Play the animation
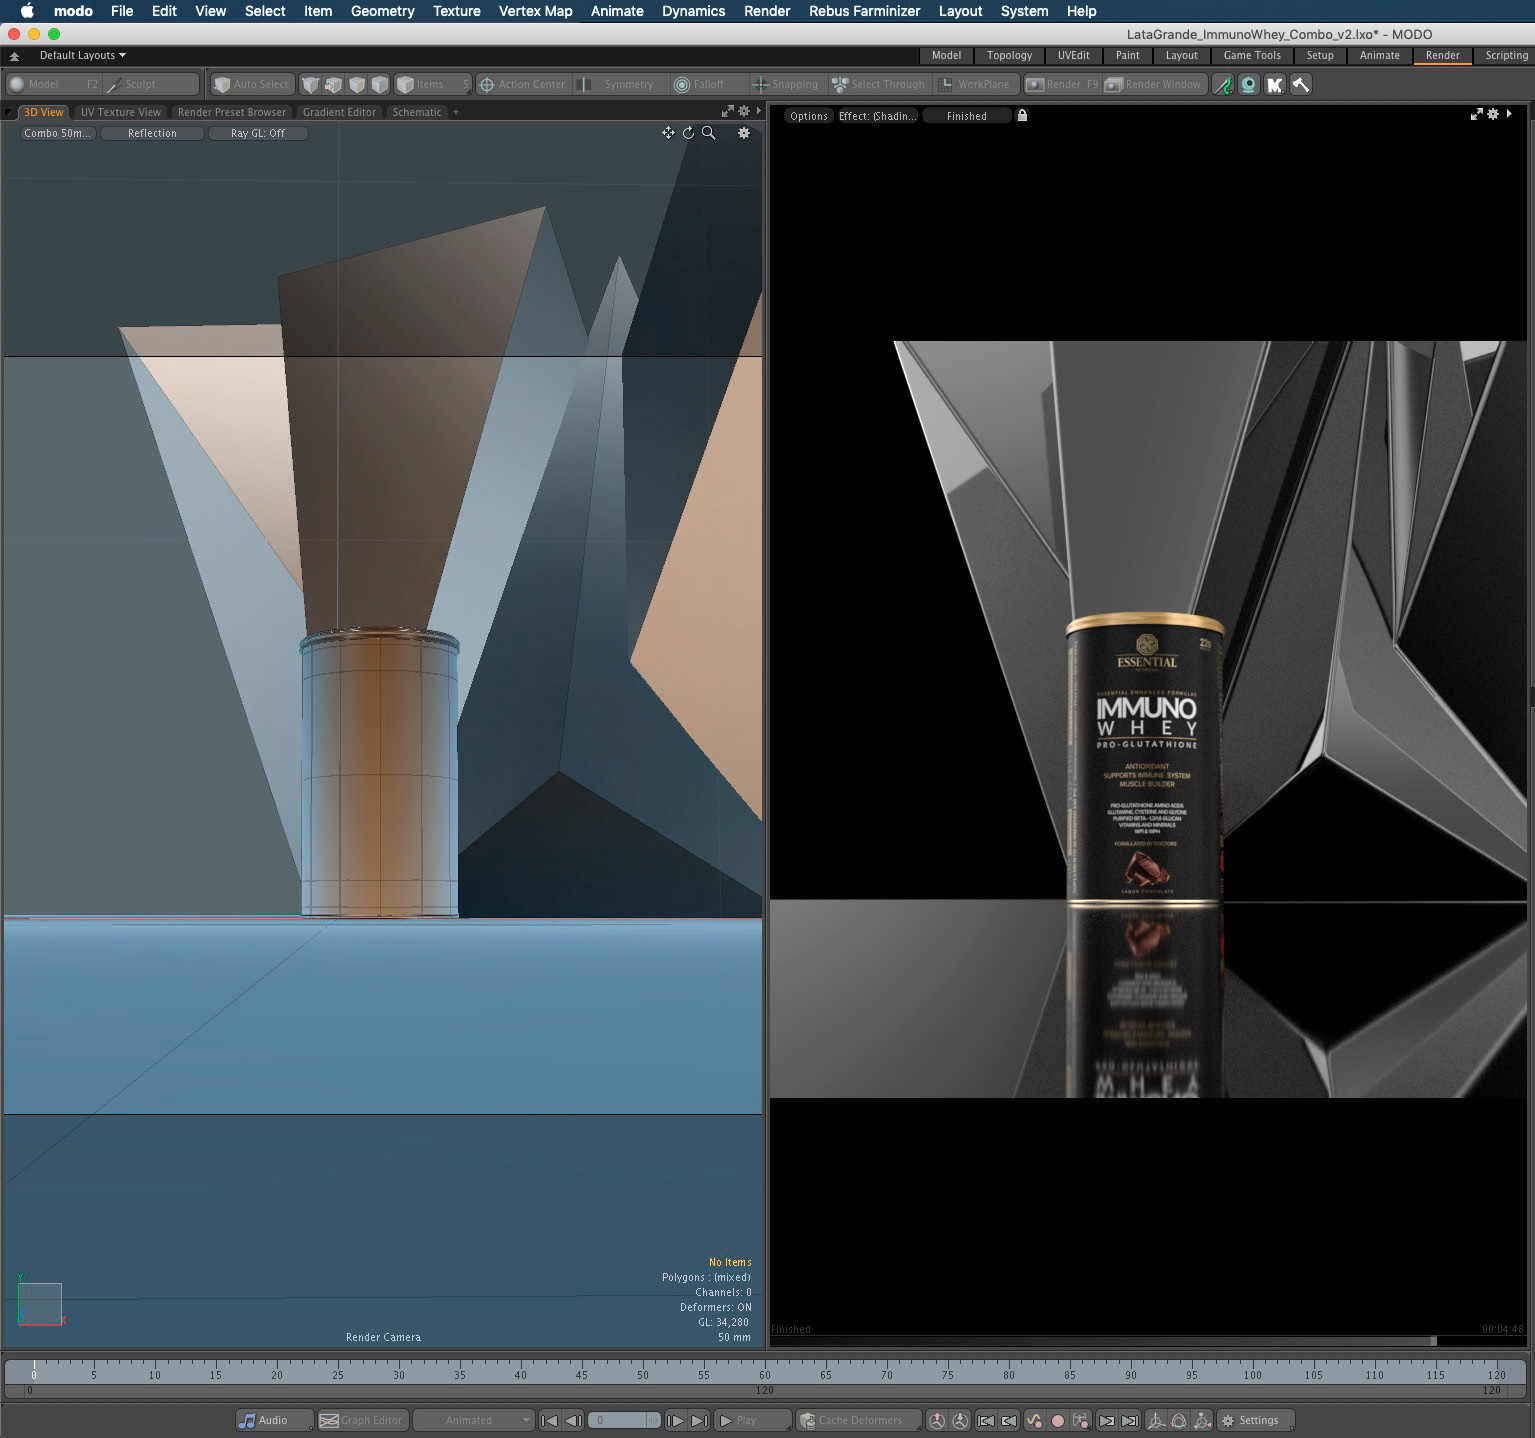The height and width of the screenshot is (1438, 1535). (751, 1420)
